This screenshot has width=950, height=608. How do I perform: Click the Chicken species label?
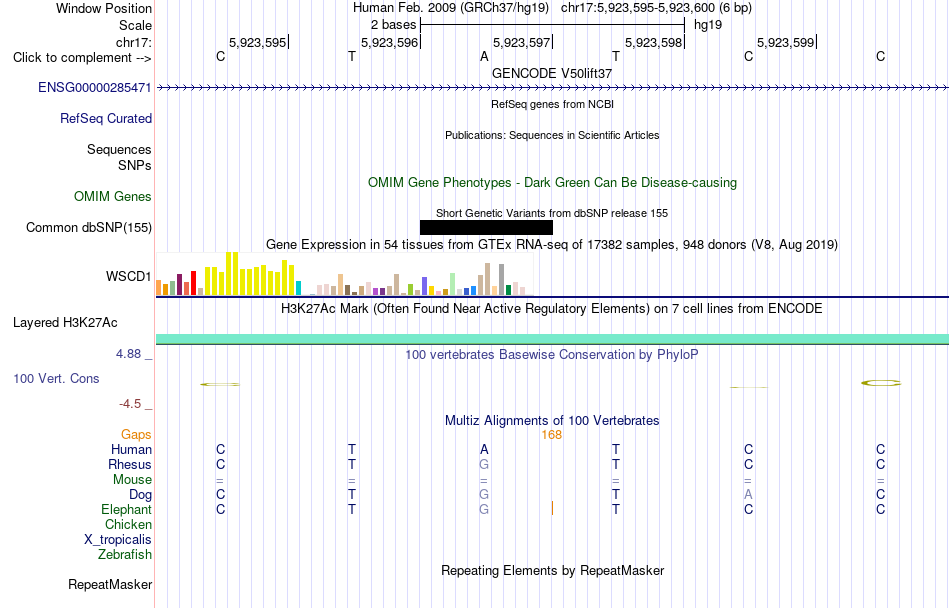(x=128, y=525)
